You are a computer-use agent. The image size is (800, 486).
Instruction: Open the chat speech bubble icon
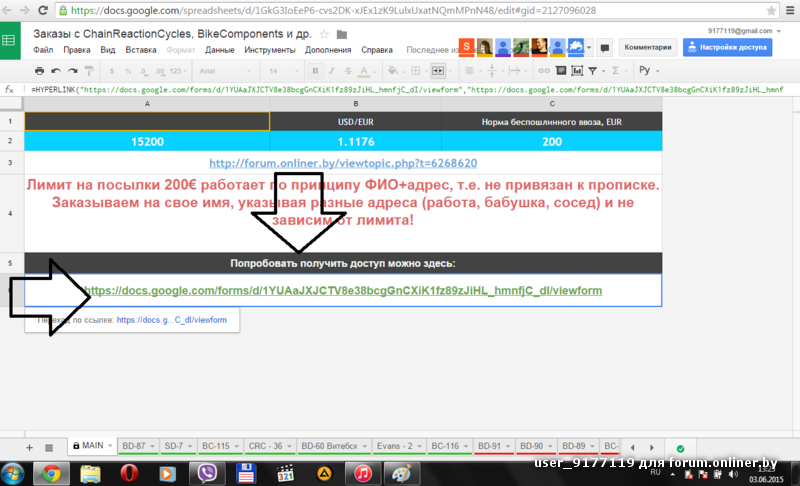coord(605,48)
